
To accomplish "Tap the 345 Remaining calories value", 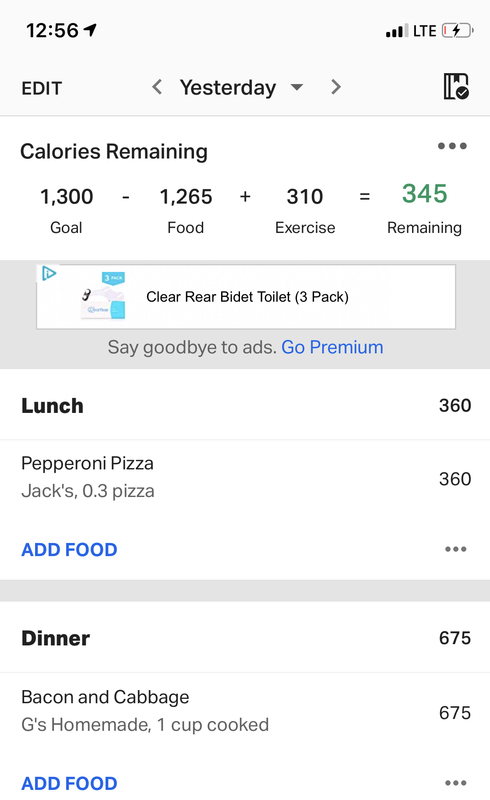I will coord(424,194).
